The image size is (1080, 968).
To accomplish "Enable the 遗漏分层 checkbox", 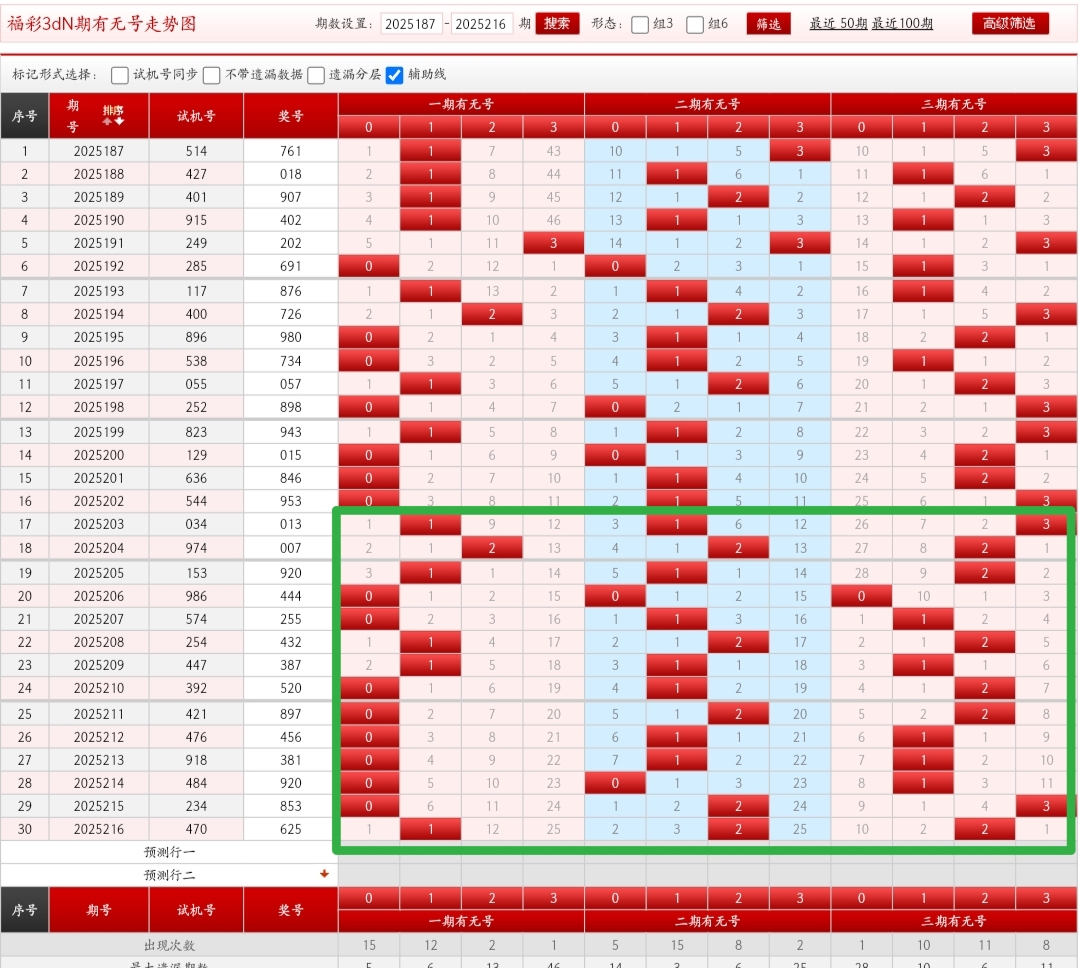I will (x=316, y=75).
